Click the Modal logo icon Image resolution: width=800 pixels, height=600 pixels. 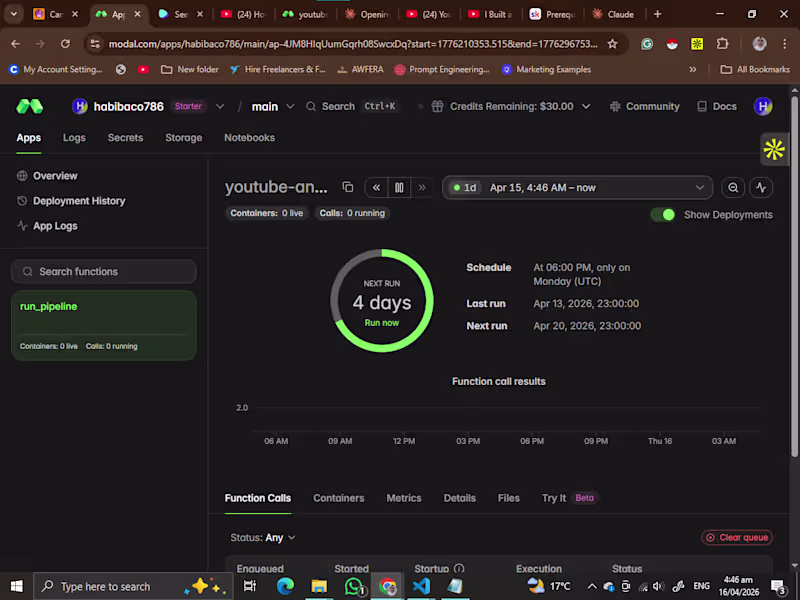[30, 106]
